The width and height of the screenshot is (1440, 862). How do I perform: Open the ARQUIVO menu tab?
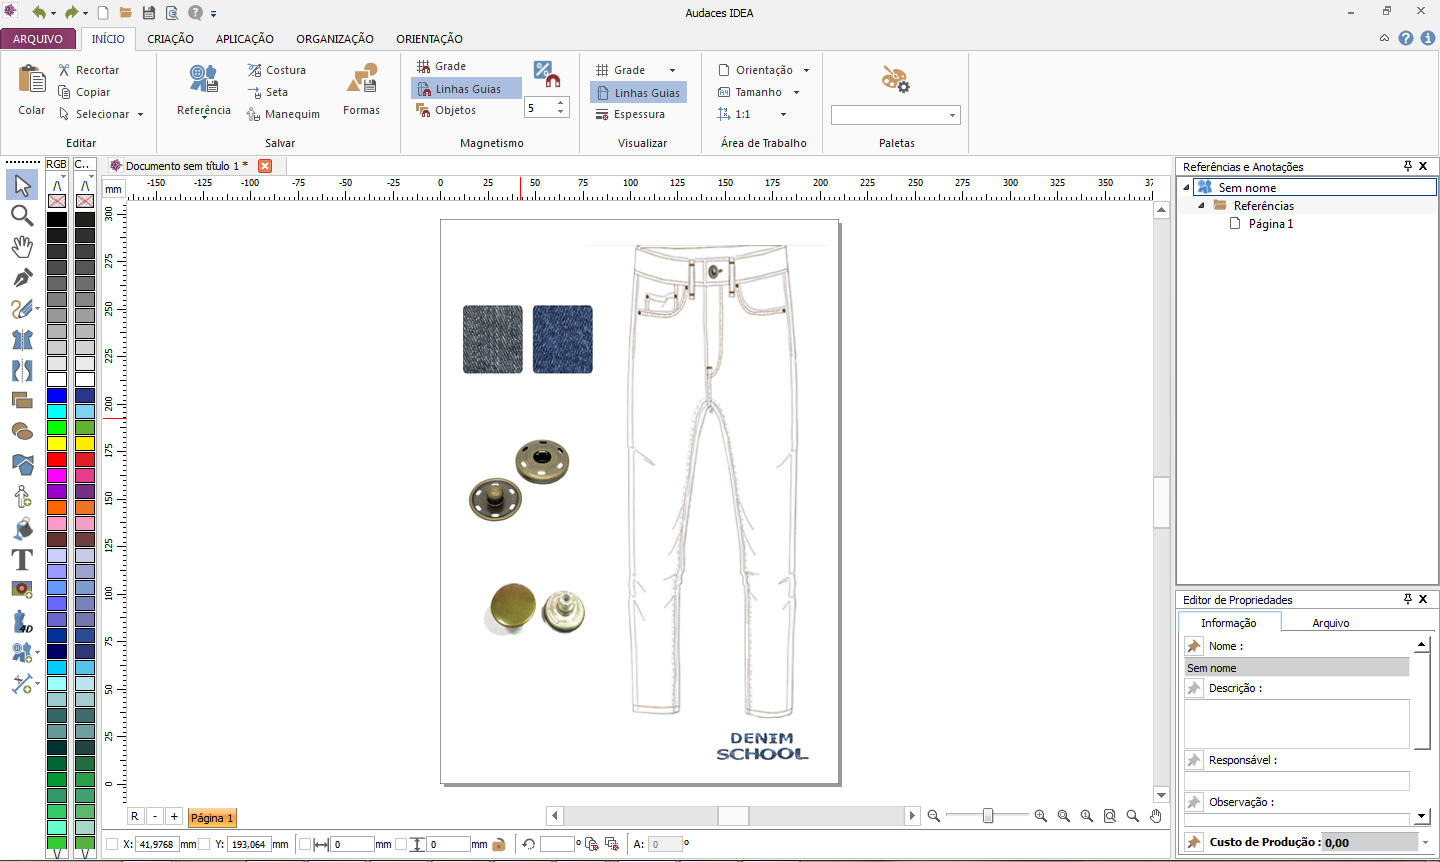click(x=38, y=39)
